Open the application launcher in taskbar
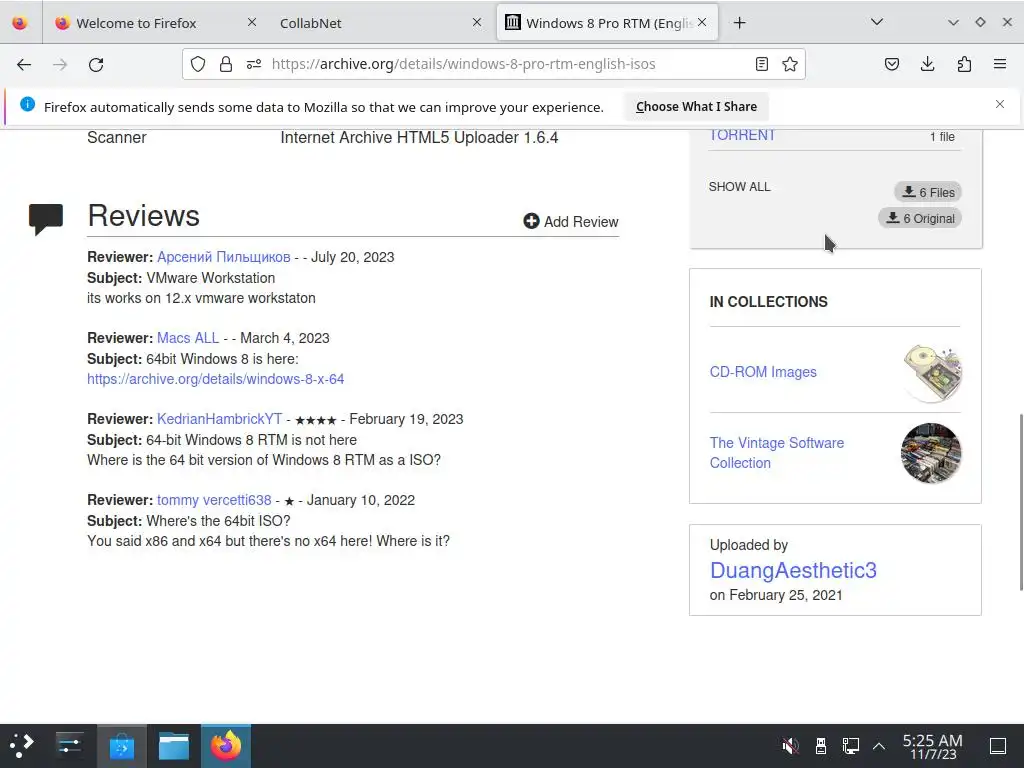Viewport: 1024px width, 768px height. click(x=22, y=745)
